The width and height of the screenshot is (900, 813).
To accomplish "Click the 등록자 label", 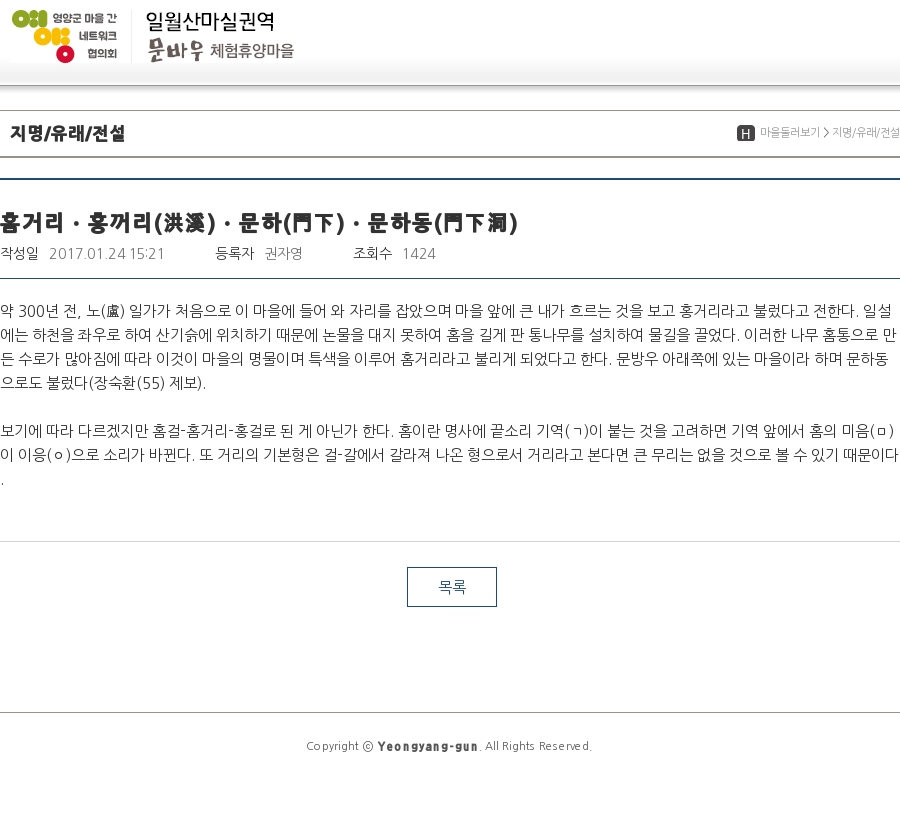I will [234, 254].
